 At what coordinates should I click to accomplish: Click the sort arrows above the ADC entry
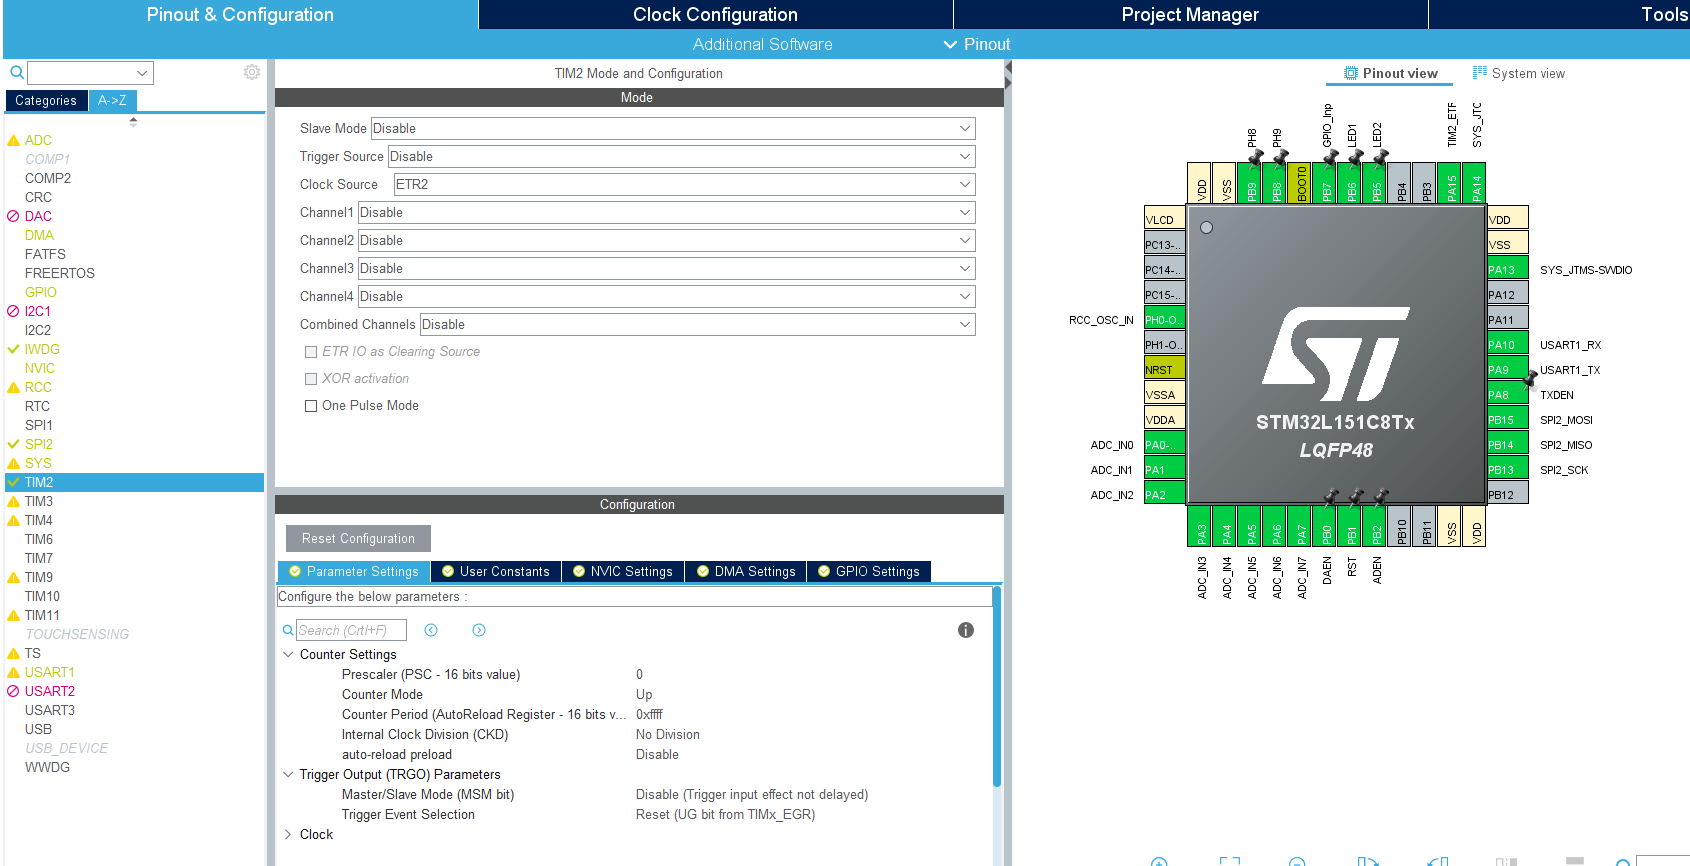click(133, 122)
